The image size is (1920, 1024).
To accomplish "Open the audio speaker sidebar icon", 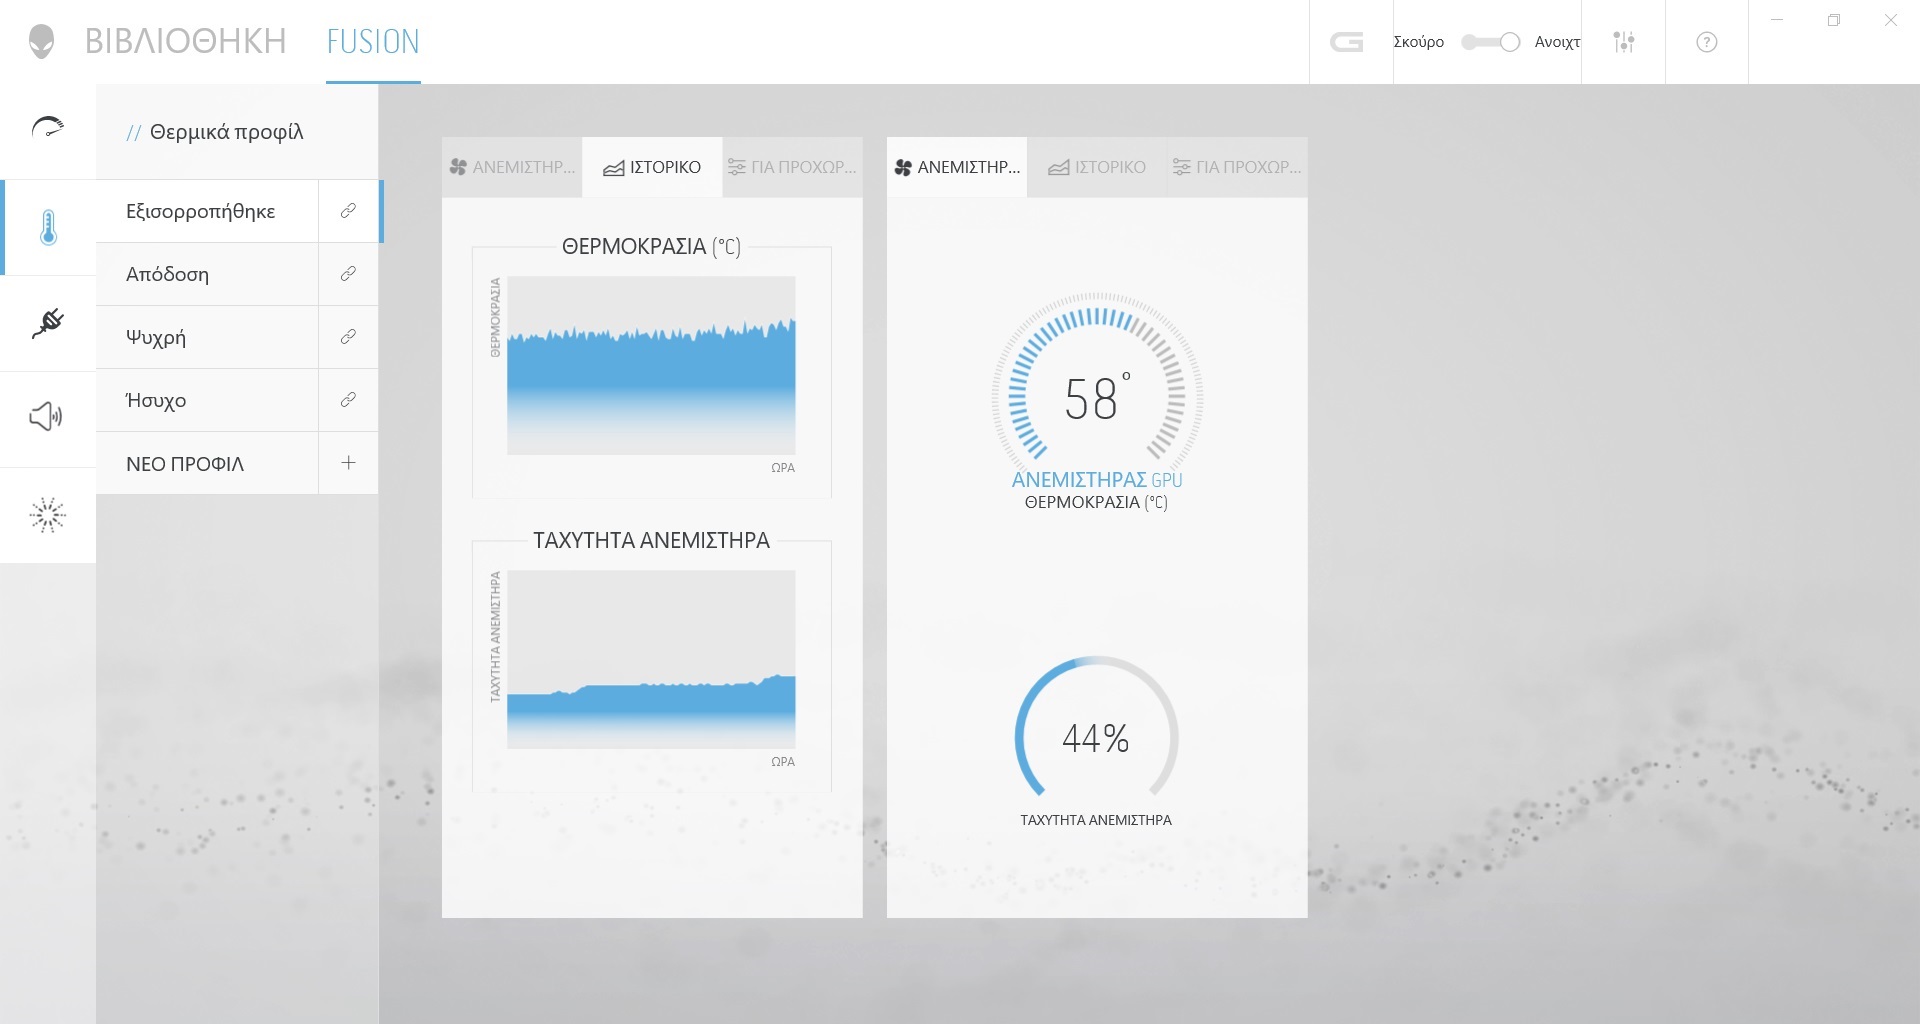I will [x=48, y=416].
